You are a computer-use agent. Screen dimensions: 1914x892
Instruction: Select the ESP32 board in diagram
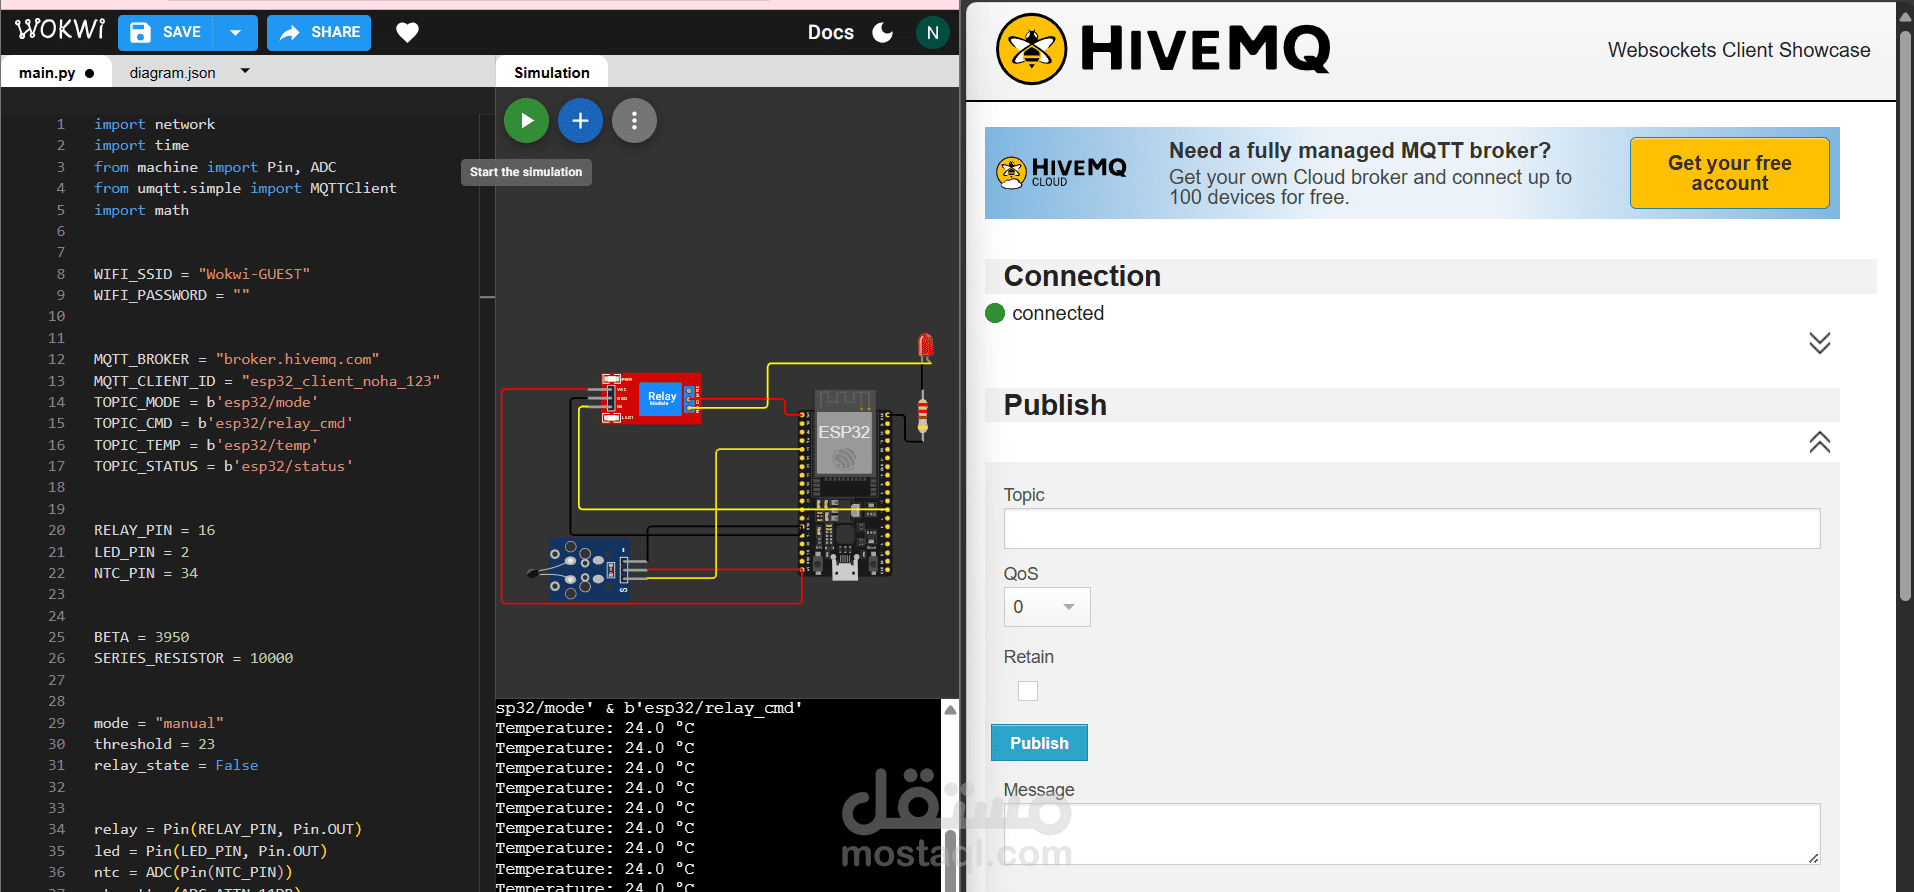point(845,484)
